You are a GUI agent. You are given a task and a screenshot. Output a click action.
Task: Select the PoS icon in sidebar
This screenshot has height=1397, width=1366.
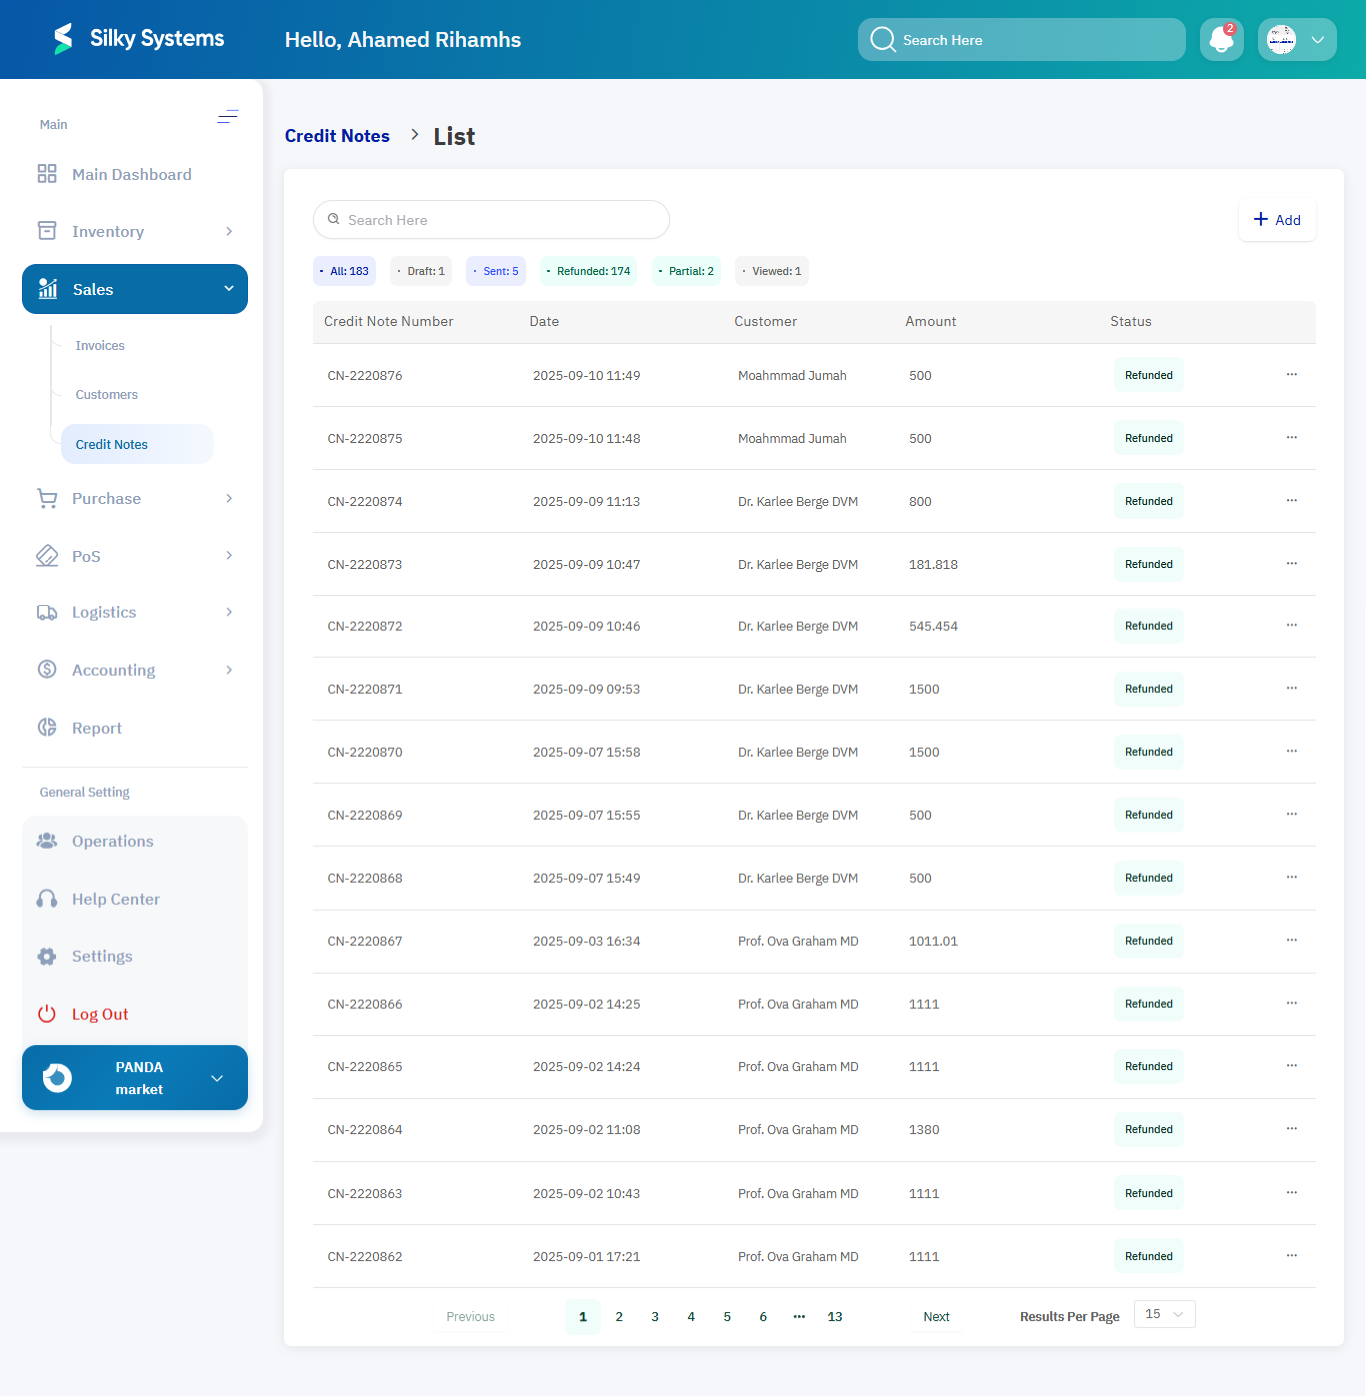coord(46,555)
